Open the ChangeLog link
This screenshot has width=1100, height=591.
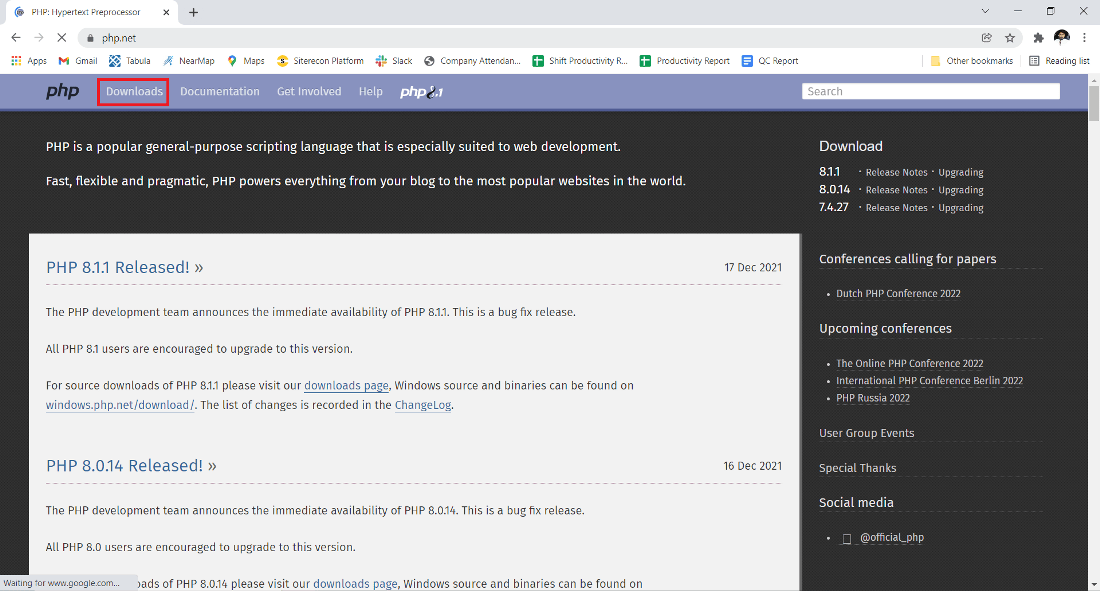click(423, 405)
